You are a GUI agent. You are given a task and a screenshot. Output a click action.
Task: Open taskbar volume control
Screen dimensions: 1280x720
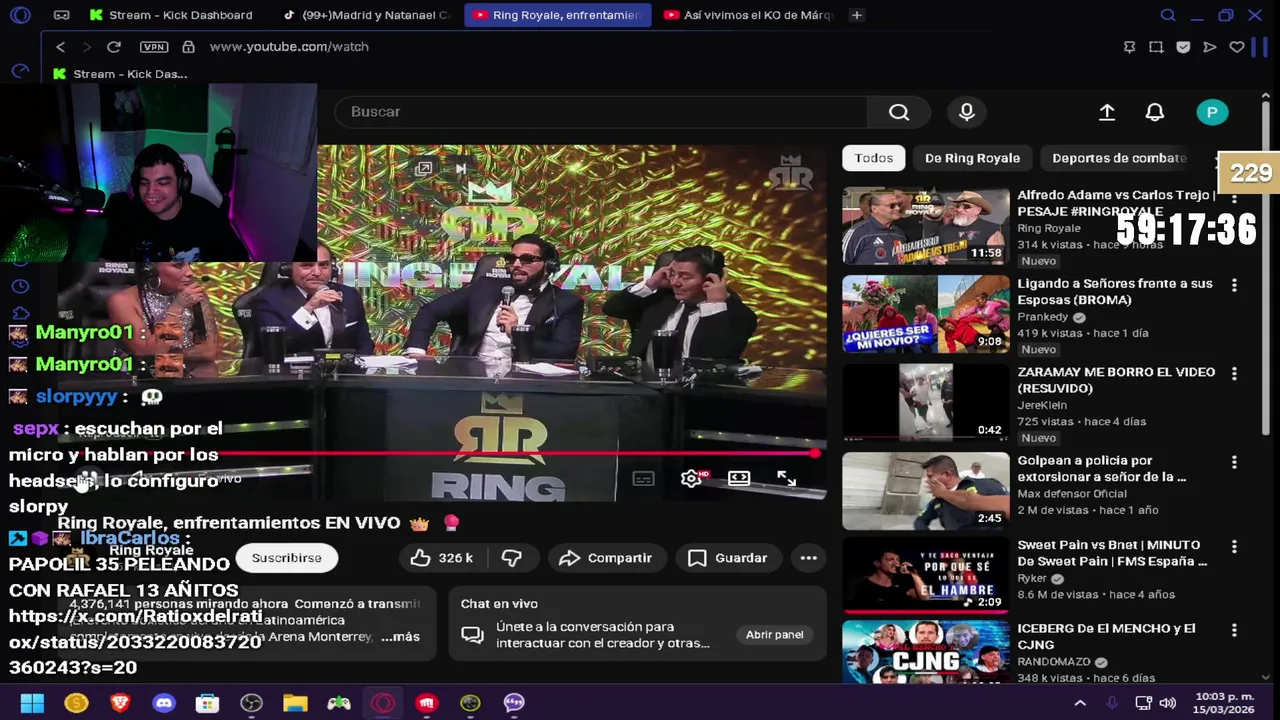tap(1168, 703)
